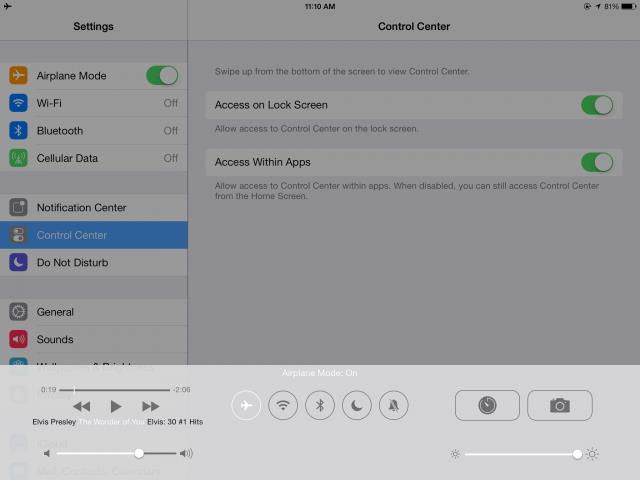Toggle Airplane Mode switch in Settings list
Viewport: 640px width, 480px height.
point(162,76)
